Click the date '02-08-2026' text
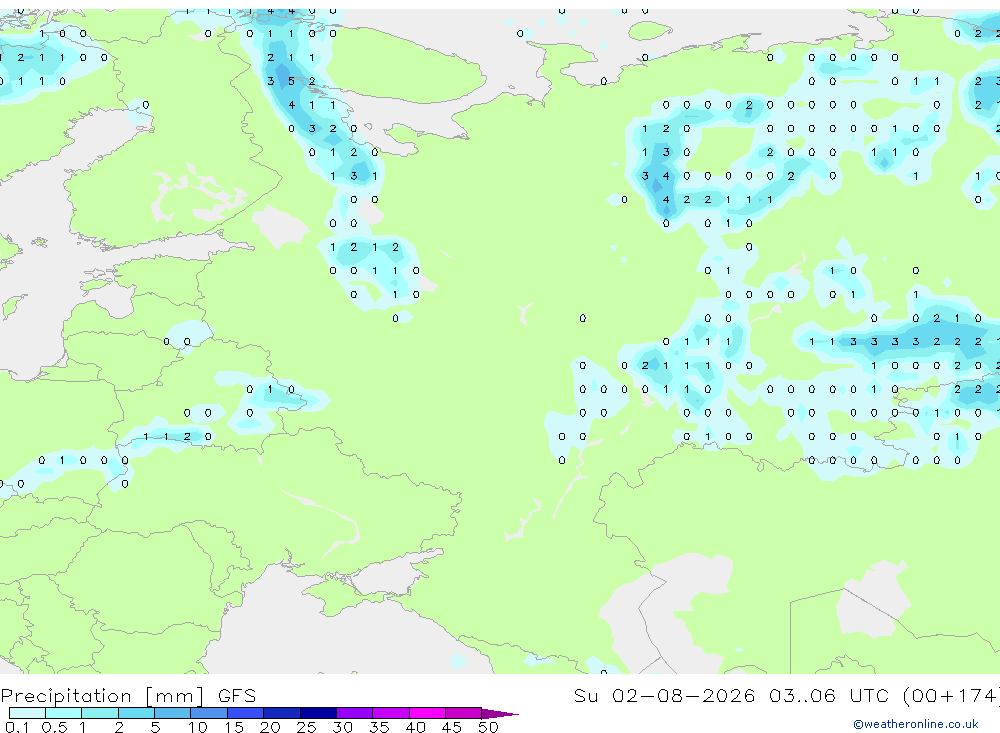Viewport: 1000px width, 733px height. (x=684, y=695)
